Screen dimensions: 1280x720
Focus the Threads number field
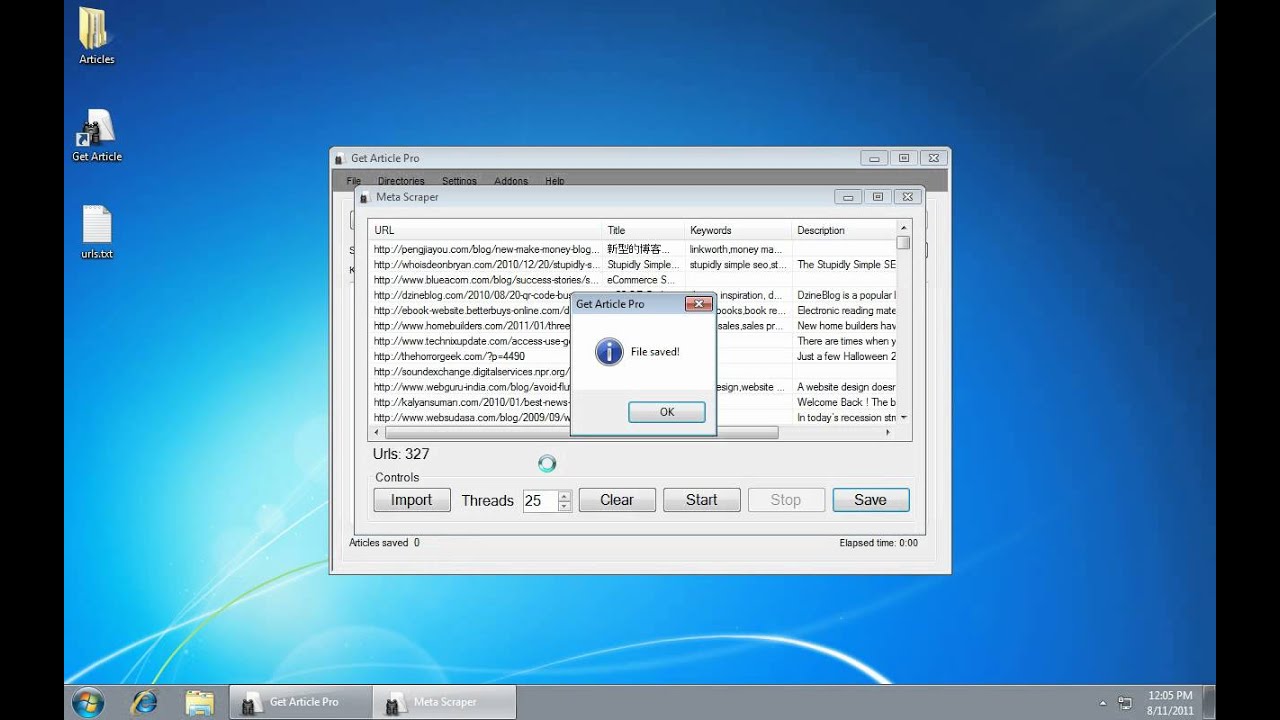[x=540, y=500]
